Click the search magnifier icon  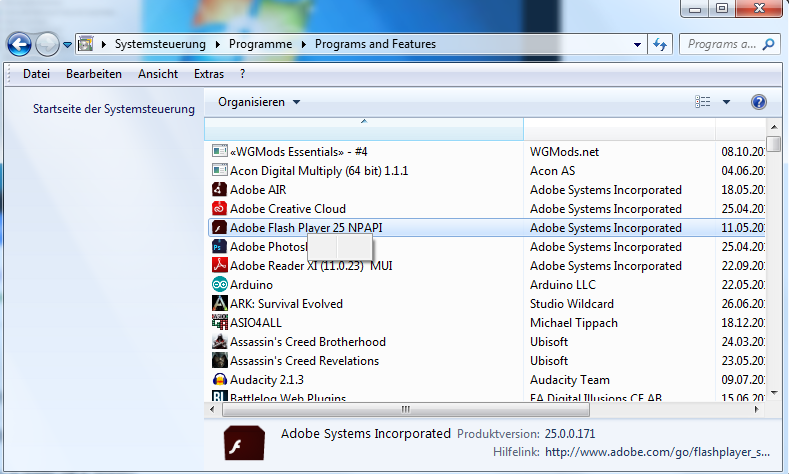pyautogui.click(x=768, y=44)
